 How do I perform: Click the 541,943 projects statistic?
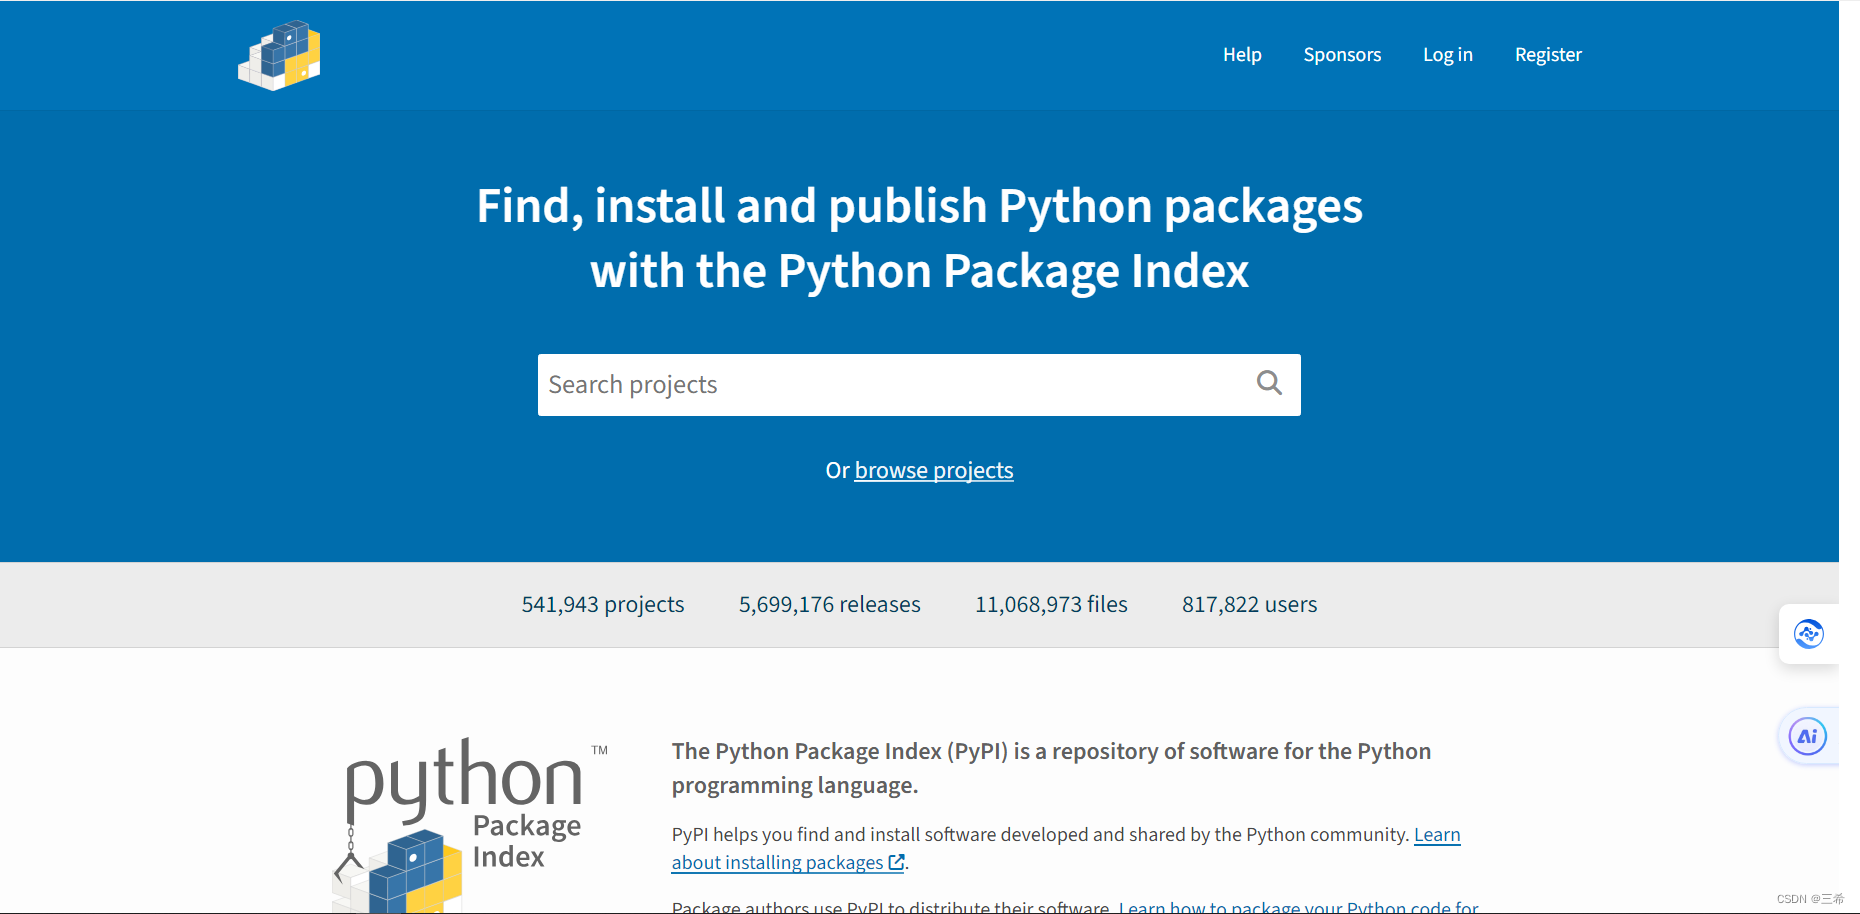click(603, 604)
